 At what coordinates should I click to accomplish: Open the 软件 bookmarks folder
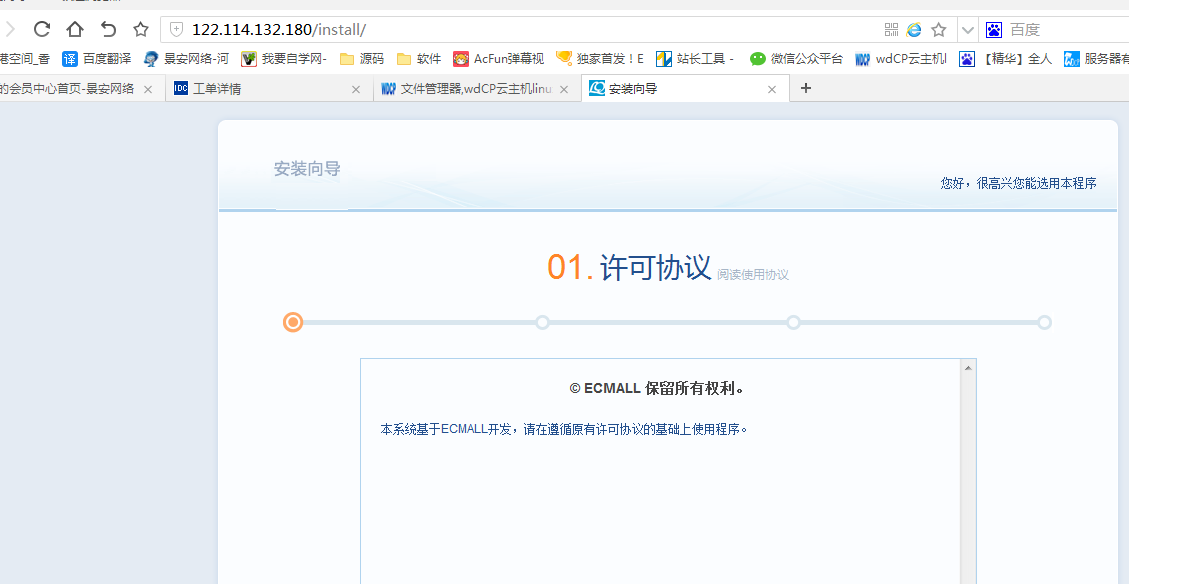click(x=418, y=59)
